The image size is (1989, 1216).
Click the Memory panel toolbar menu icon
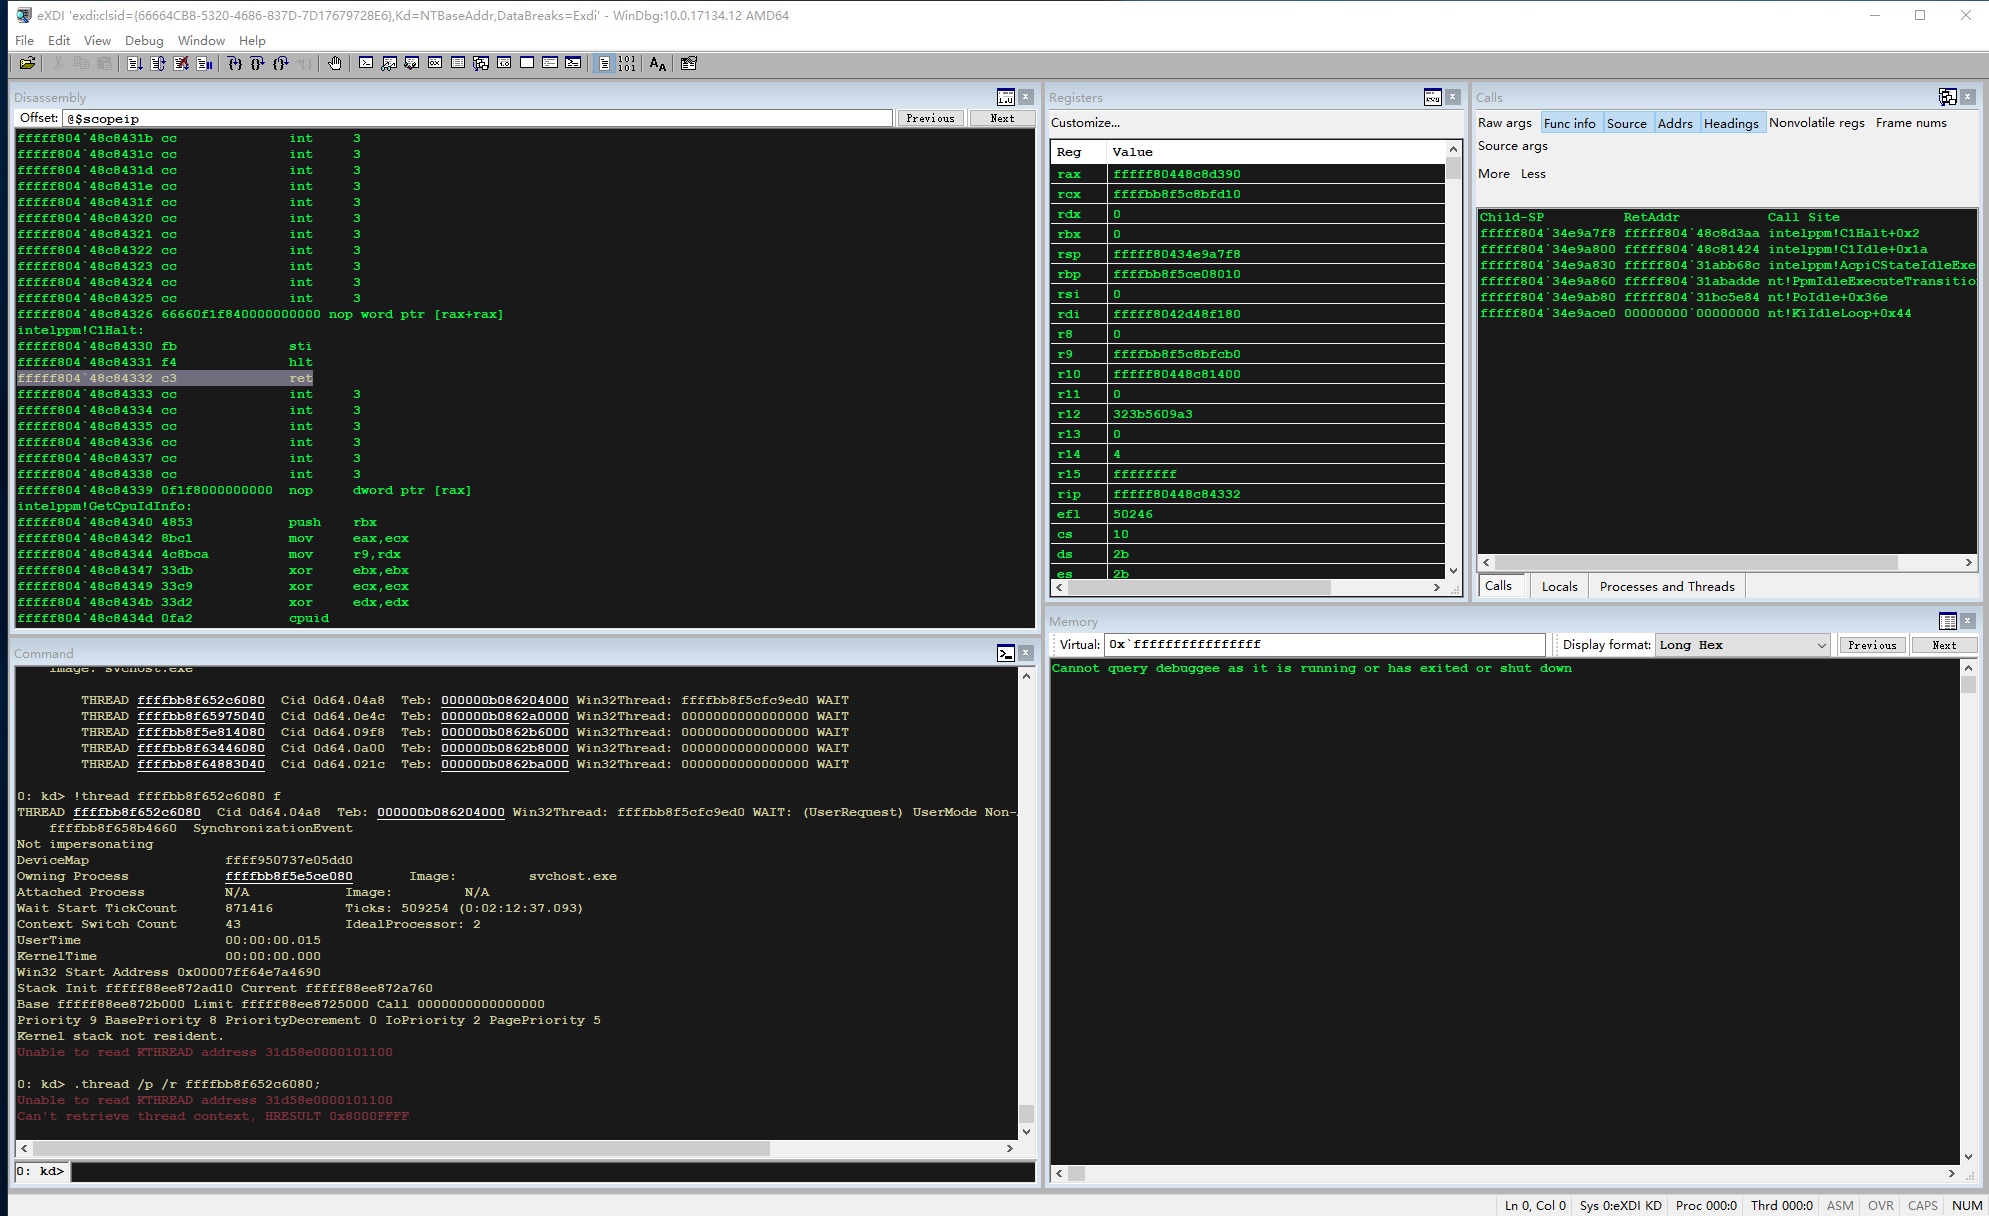click(1948, 621)
